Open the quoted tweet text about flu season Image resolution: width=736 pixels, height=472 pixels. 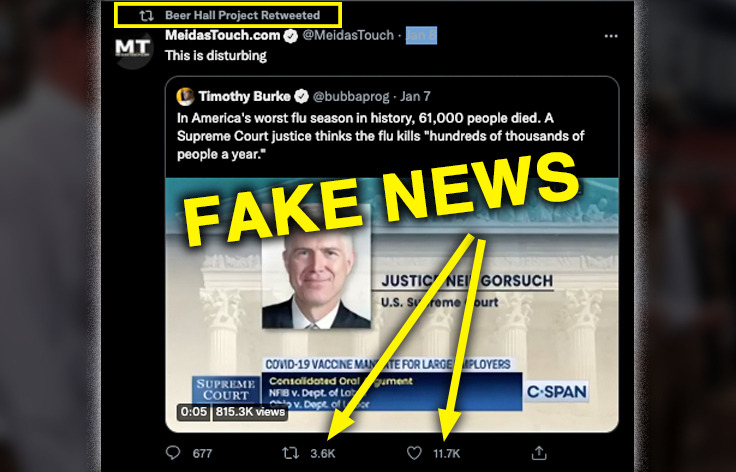pyautogui.click(x=381, y=136)
